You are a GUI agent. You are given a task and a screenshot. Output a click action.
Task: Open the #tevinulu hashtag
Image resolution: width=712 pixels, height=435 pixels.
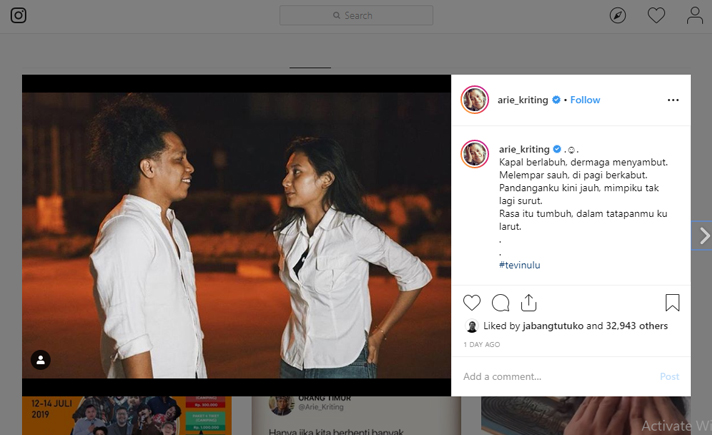coord(519,265)
